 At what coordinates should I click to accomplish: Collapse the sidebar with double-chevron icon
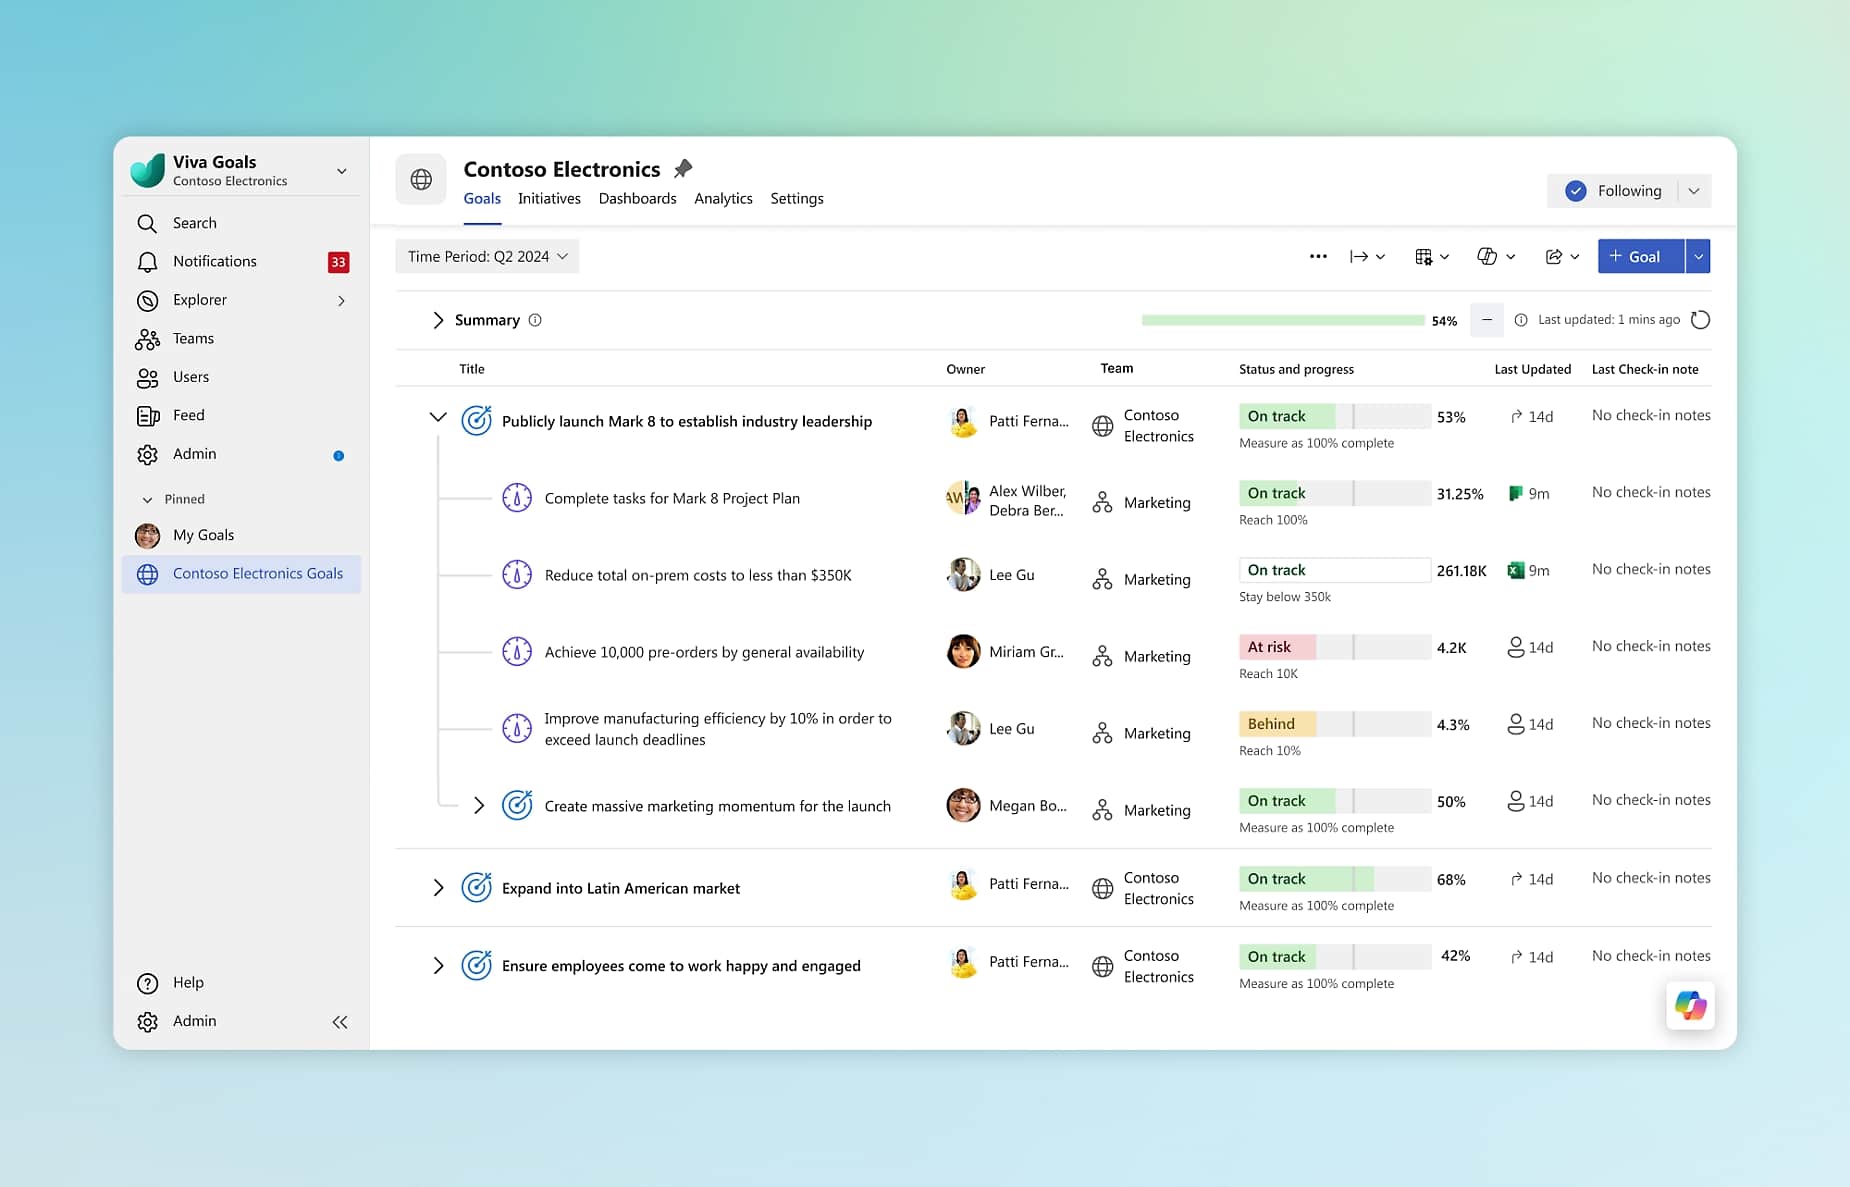340,1021
